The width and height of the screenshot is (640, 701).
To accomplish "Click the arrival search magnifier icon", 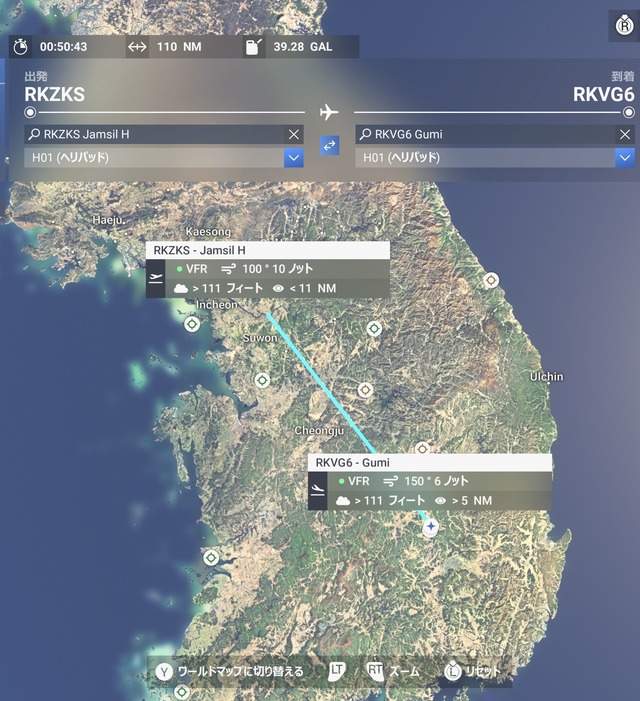I will point(365,134).
